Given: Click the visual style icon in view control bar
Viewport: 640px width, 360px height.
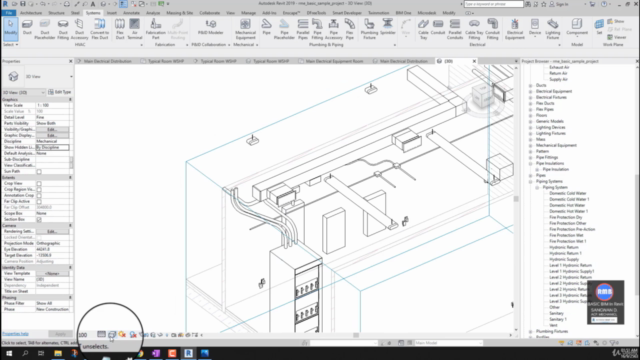Looking at the screenshot, I should point(112,335).
